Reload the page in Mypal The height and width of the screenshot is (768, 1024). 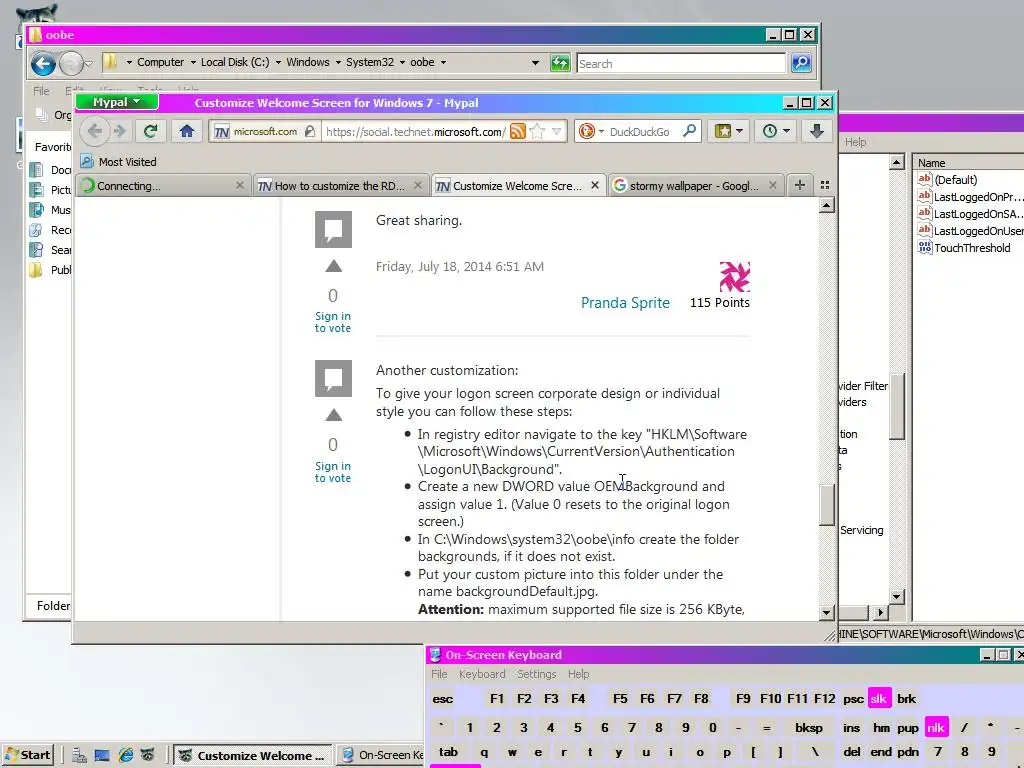coord(150,131)
